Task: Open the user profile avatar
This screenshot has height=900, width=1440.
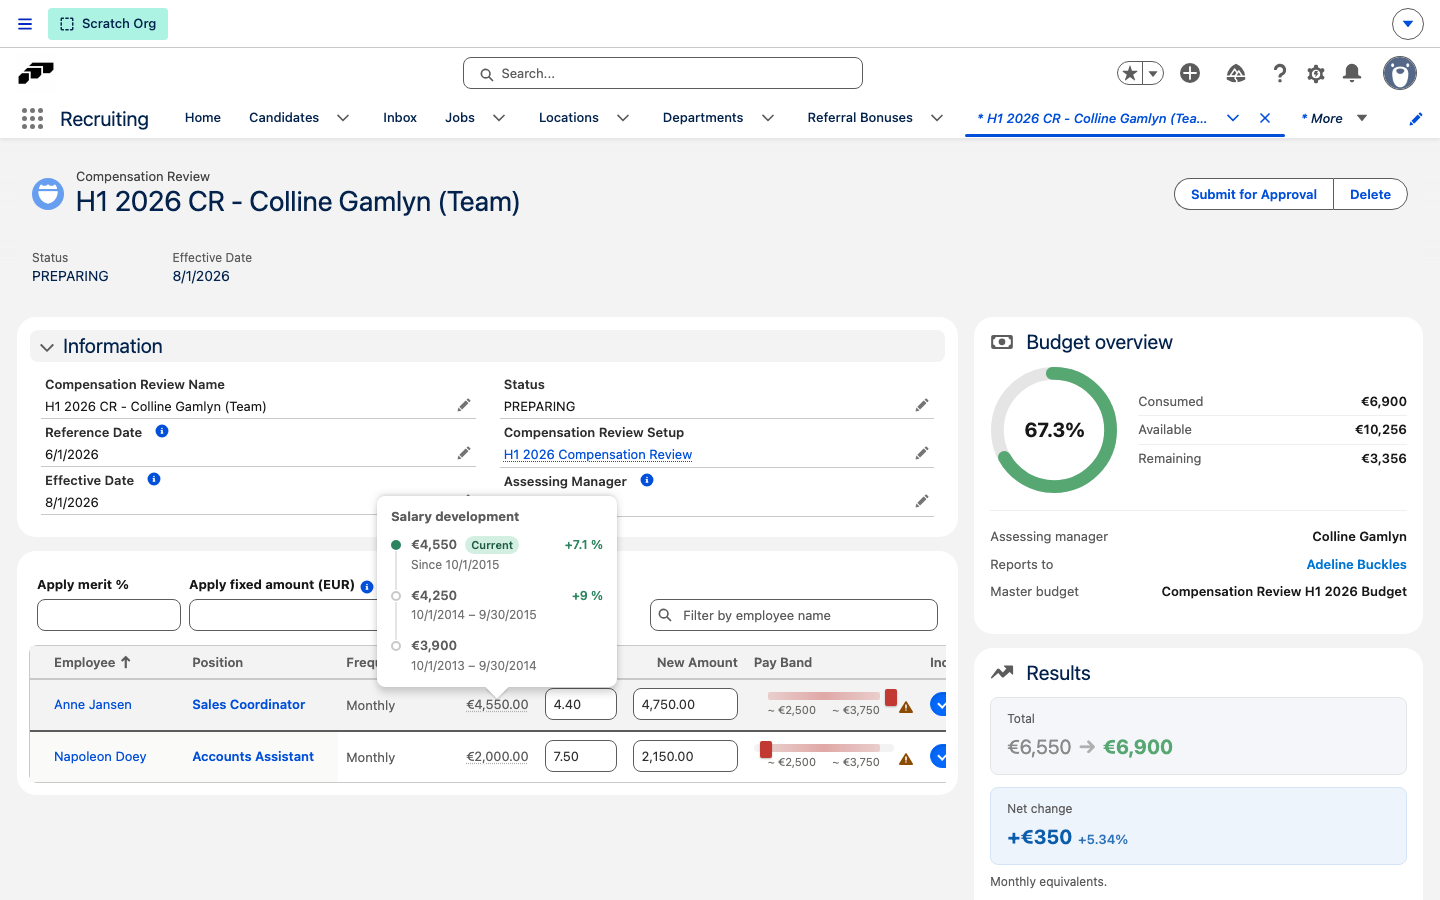Action: (1400, 73)
